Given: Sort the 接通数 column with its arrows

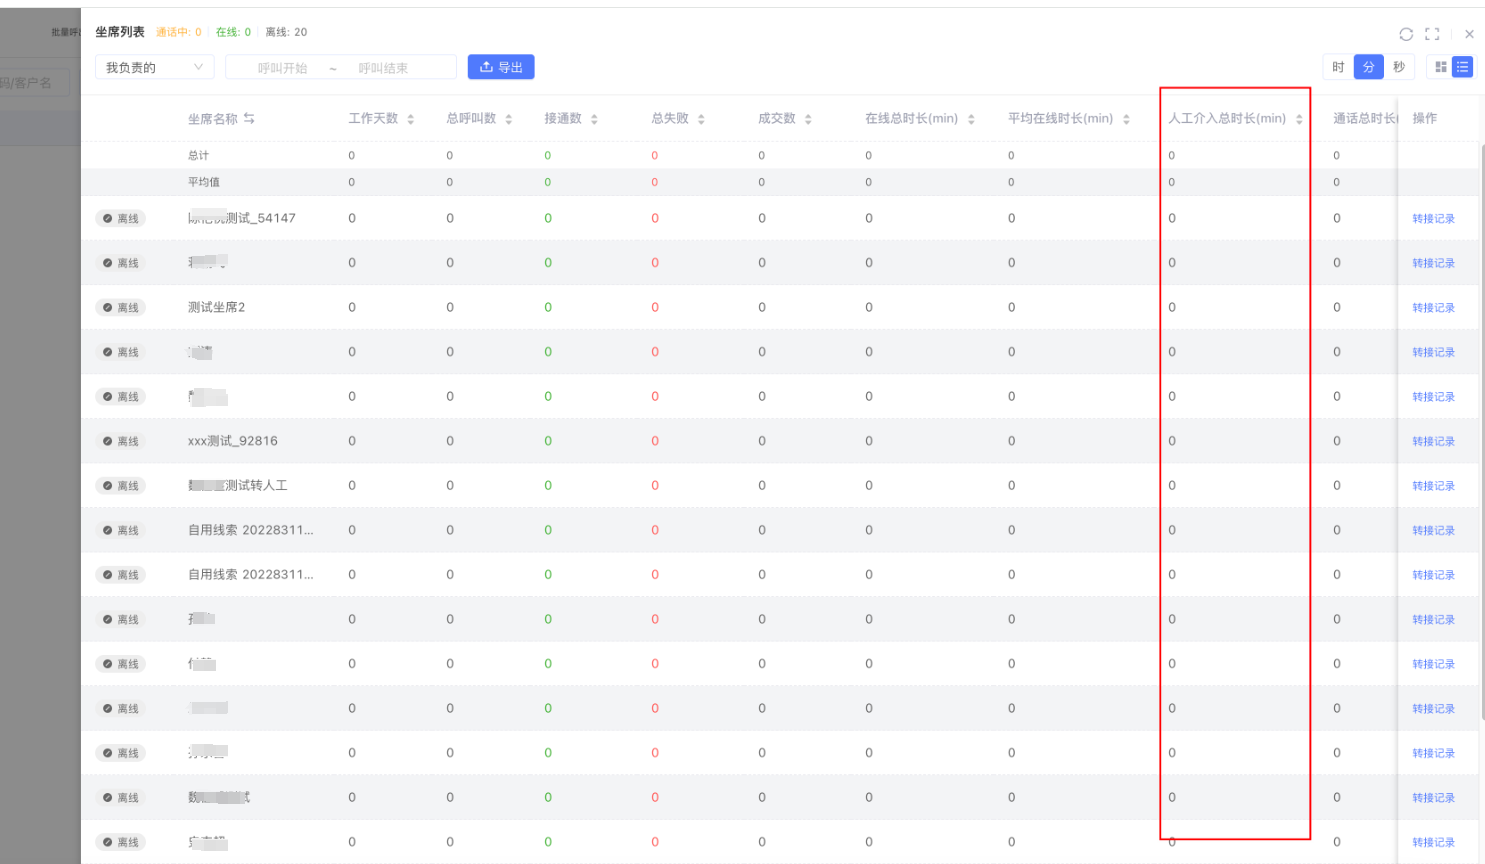Looking at the screenshot, I should 594,119.
